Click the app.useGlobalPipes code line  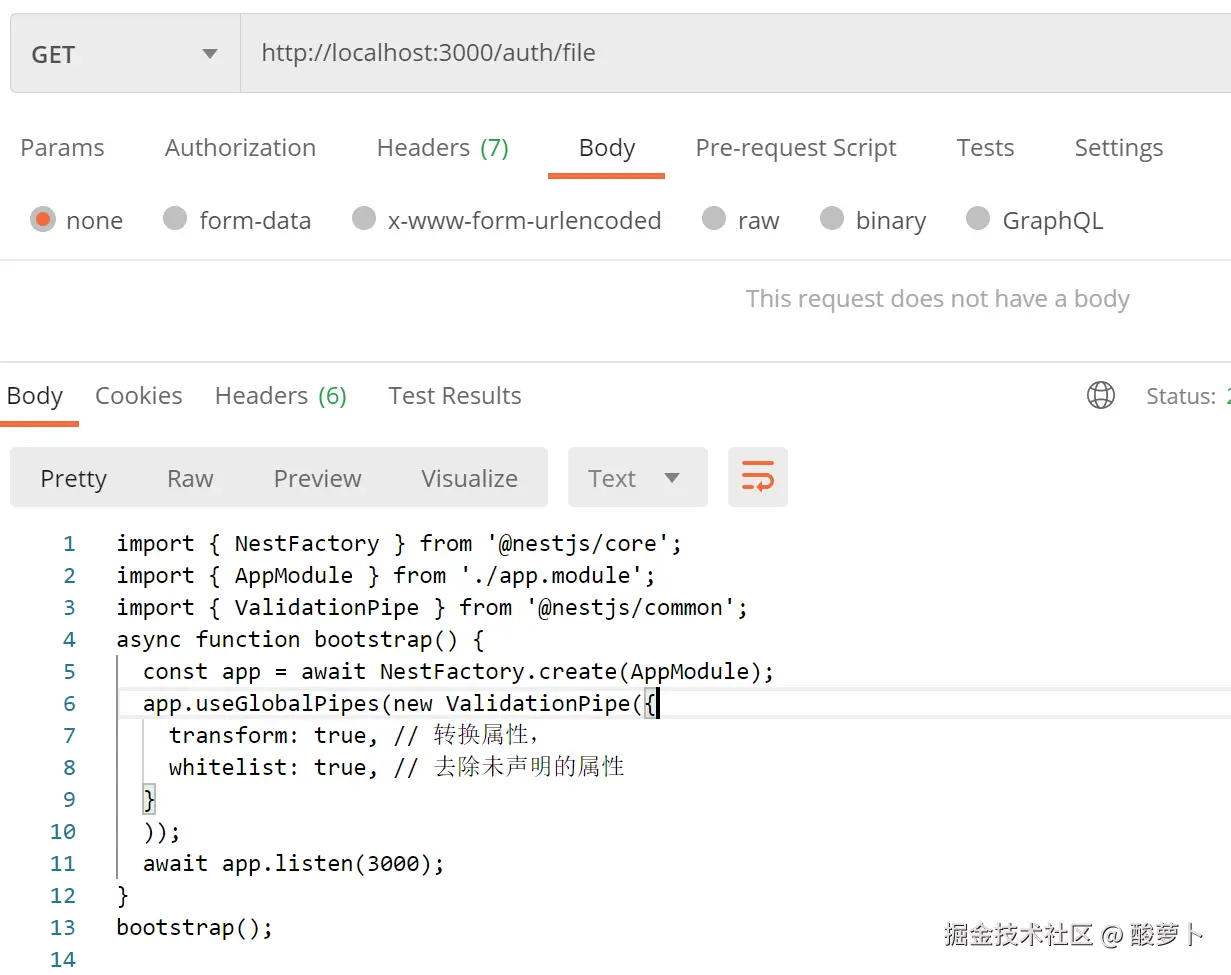tap(401, 704)
